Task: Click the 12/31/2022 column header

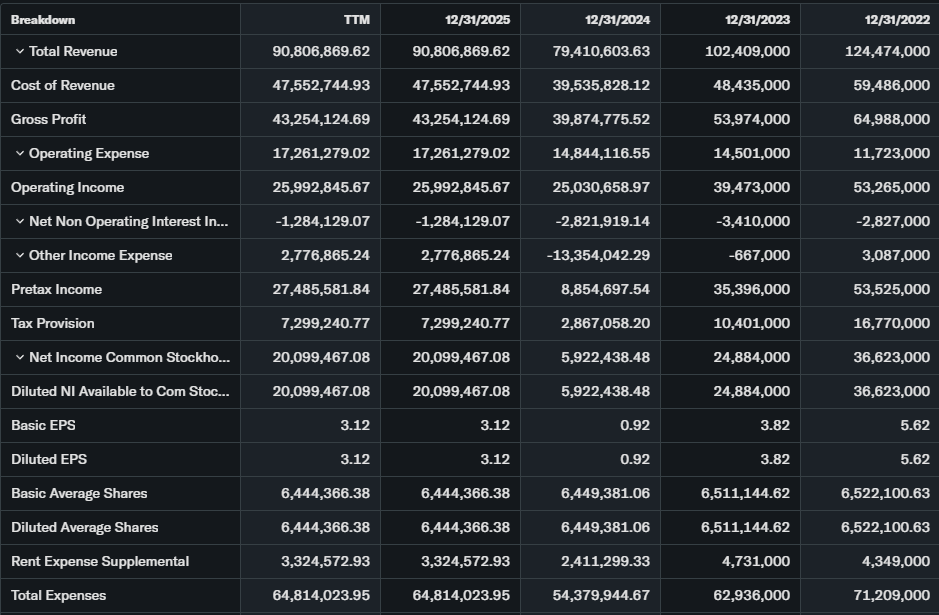Action: pos(897,20)
